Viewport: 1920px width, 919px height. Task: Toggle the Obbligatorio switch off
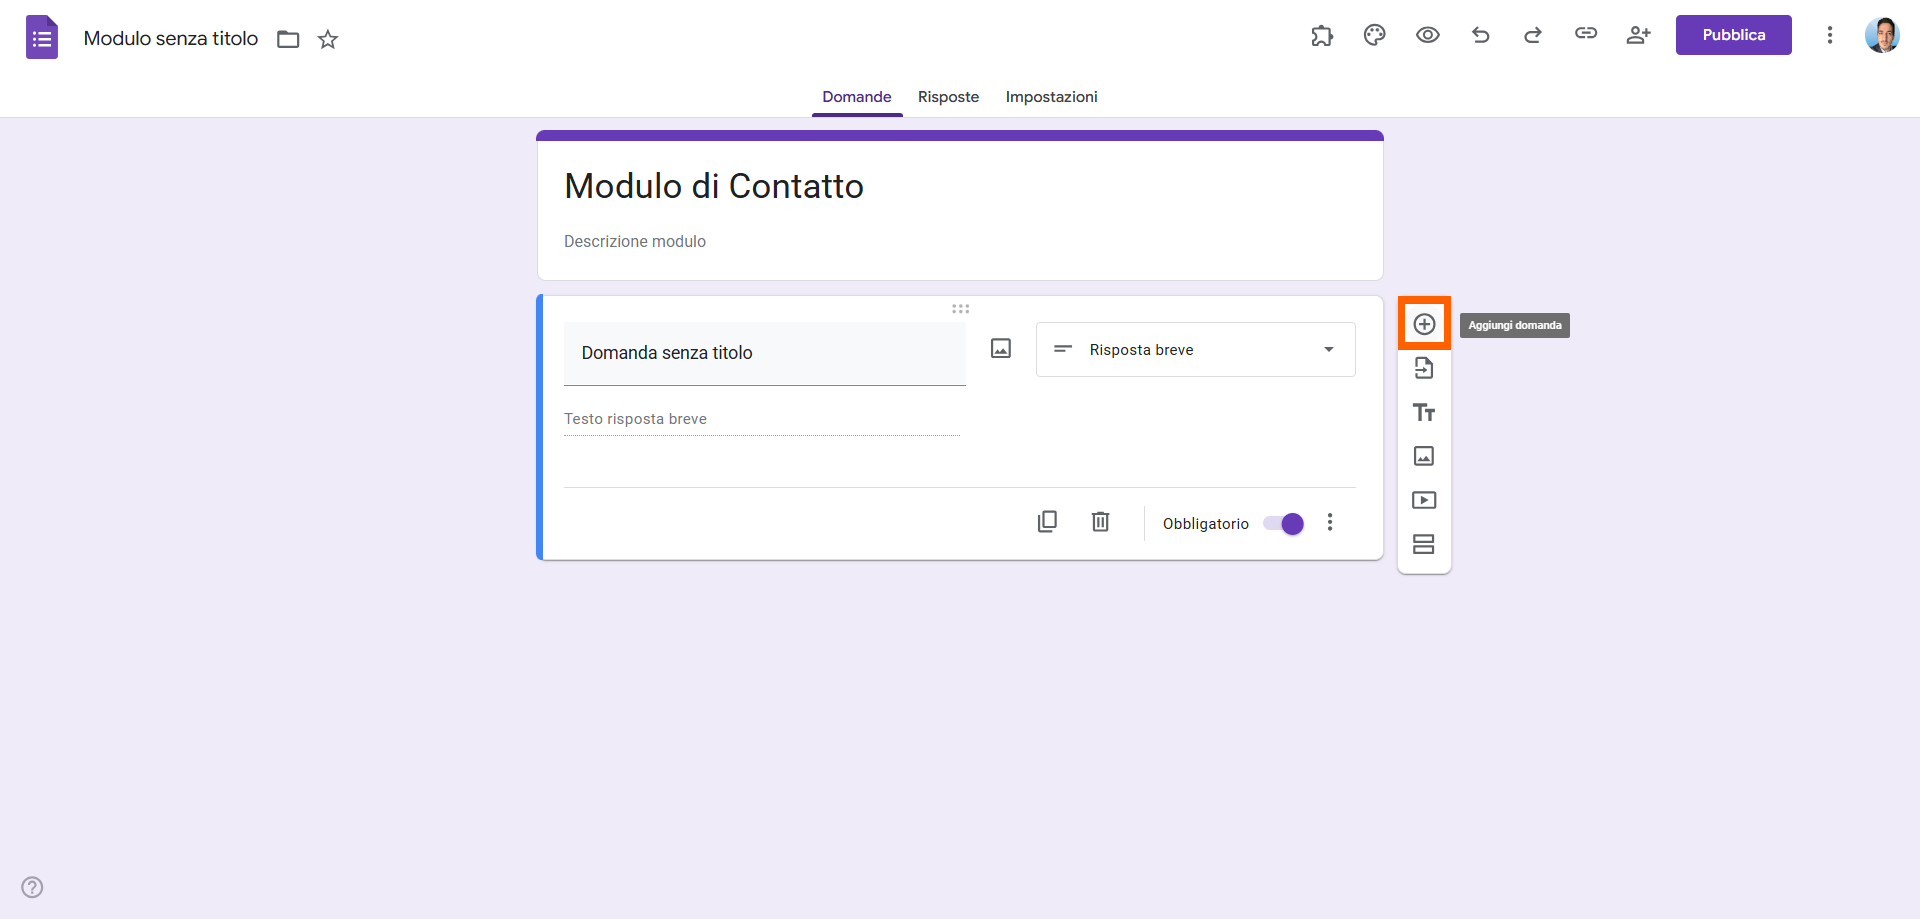[x=1284, y=524]
